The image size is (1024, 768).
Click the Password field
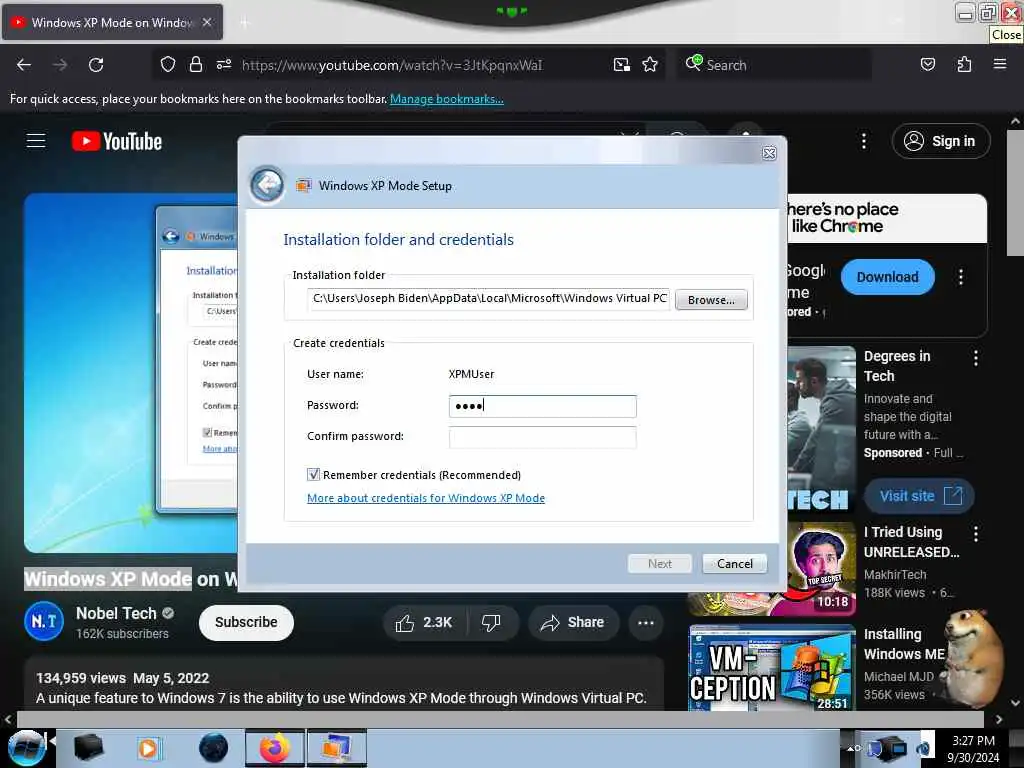point(543,406)
